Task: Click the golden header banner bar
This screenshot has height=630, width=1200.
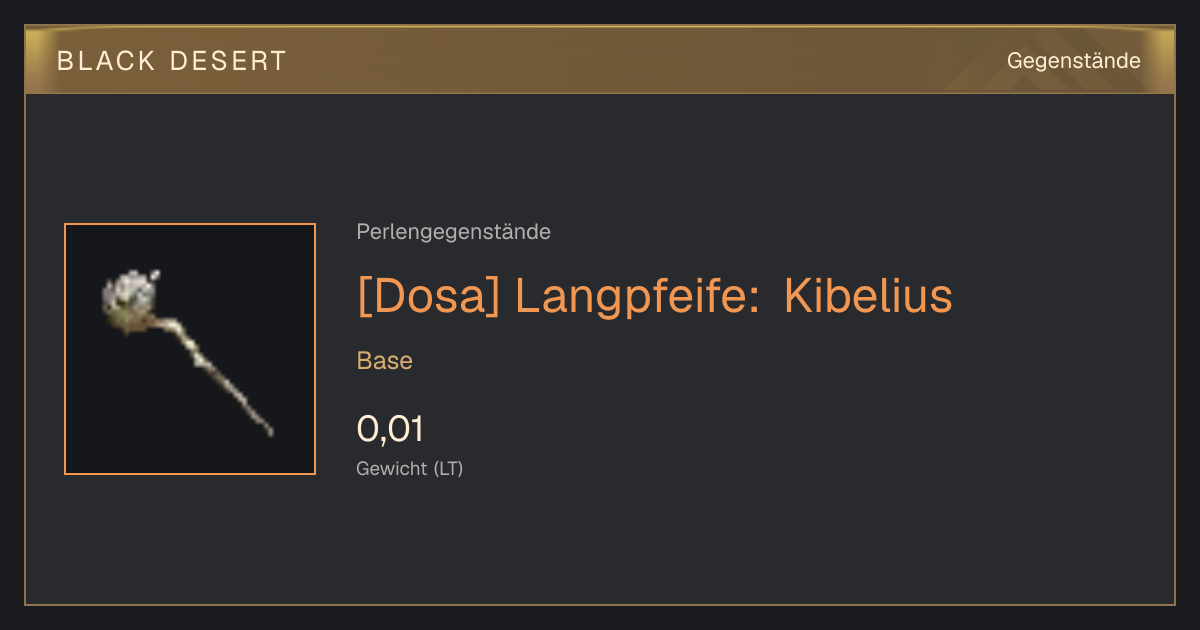Action: (600, 60)
